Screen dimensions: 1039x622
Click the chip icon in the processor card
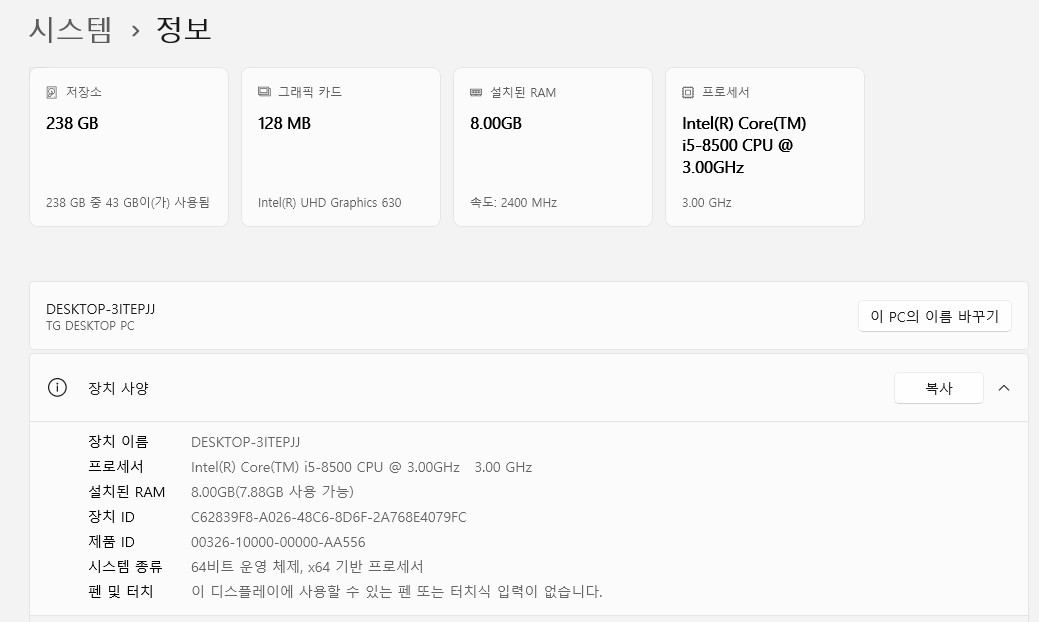[x=686, y=91]
